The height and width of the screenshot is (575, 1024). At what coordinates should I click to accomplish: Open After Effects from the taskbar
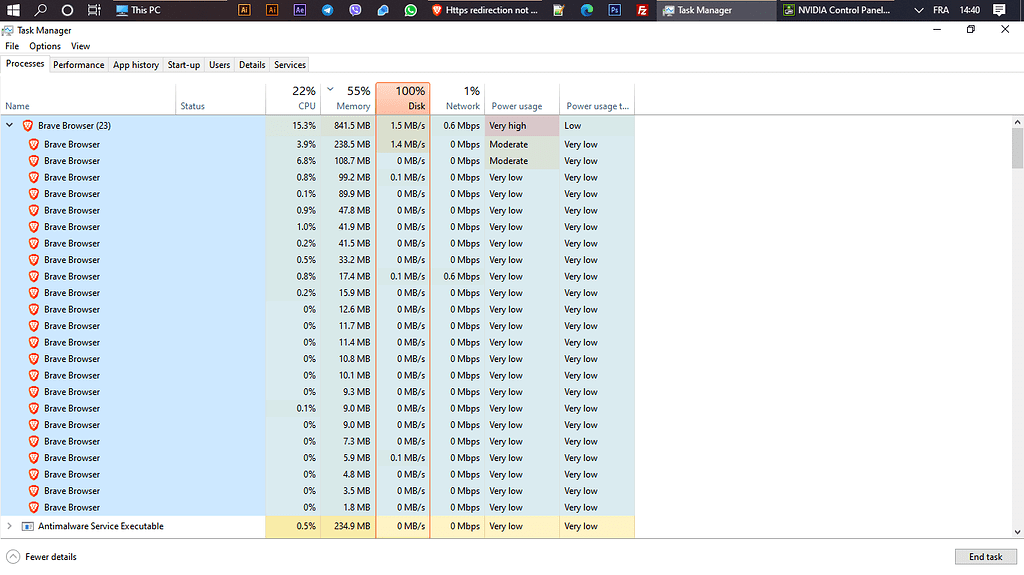pyautogui.click(x=300, y=10)
